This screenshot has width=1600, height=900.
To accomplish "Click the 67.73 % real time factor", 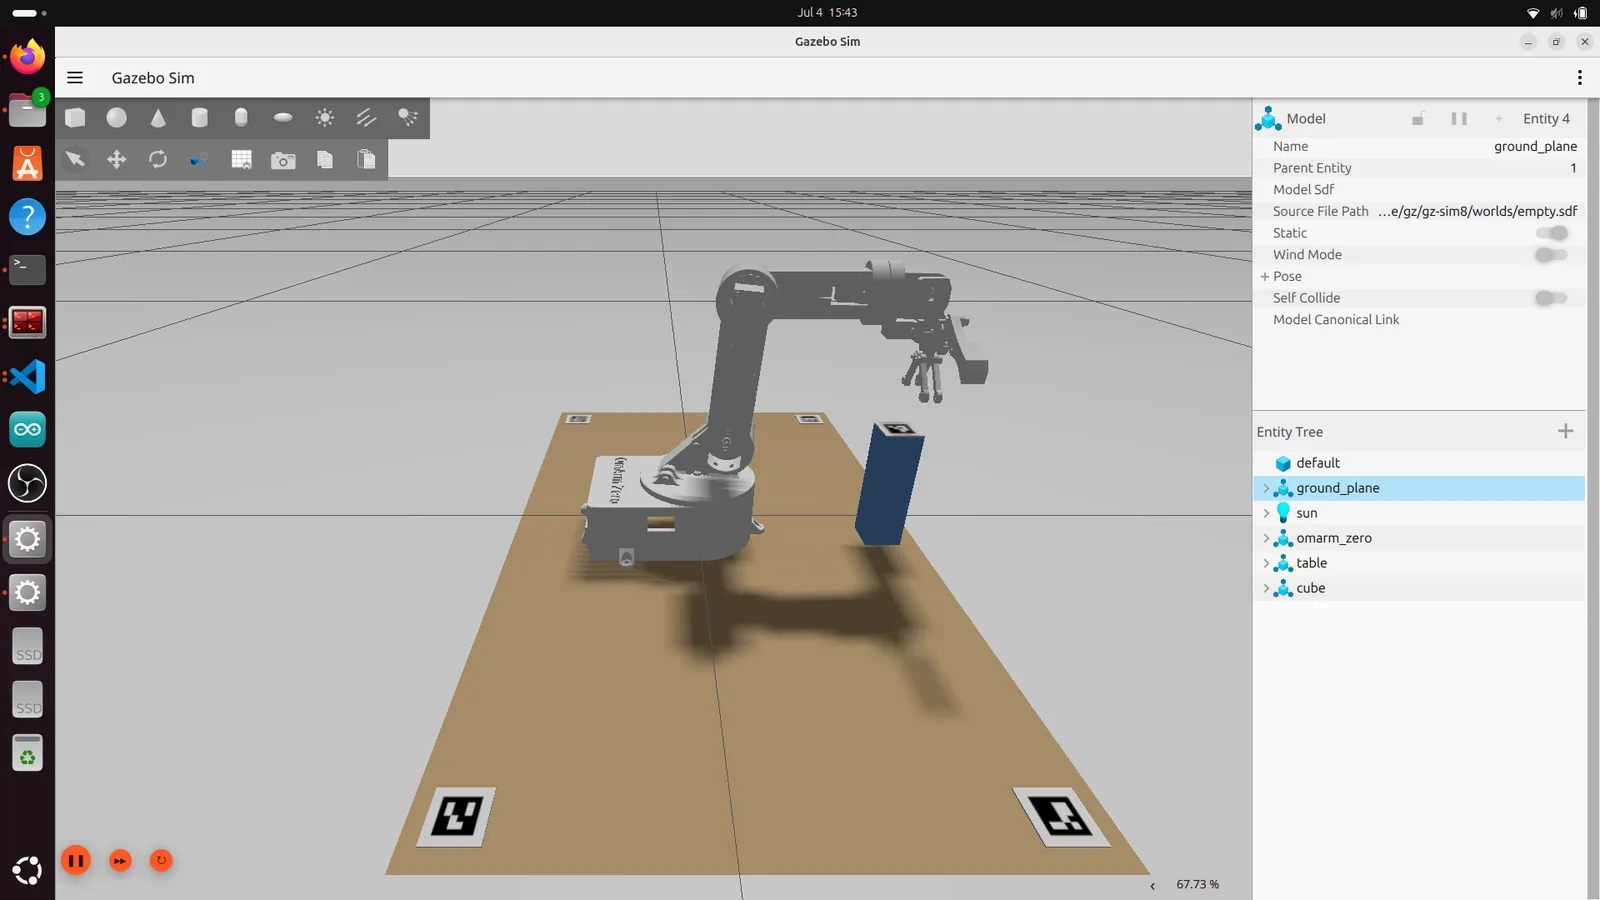I will [x=1197, y=885].
